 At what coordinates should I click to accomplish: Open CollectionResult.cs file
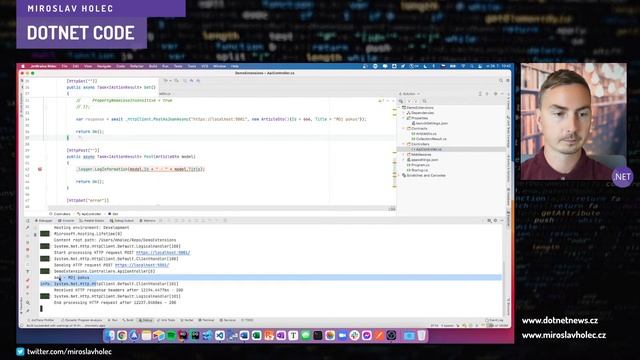point(429,139)
